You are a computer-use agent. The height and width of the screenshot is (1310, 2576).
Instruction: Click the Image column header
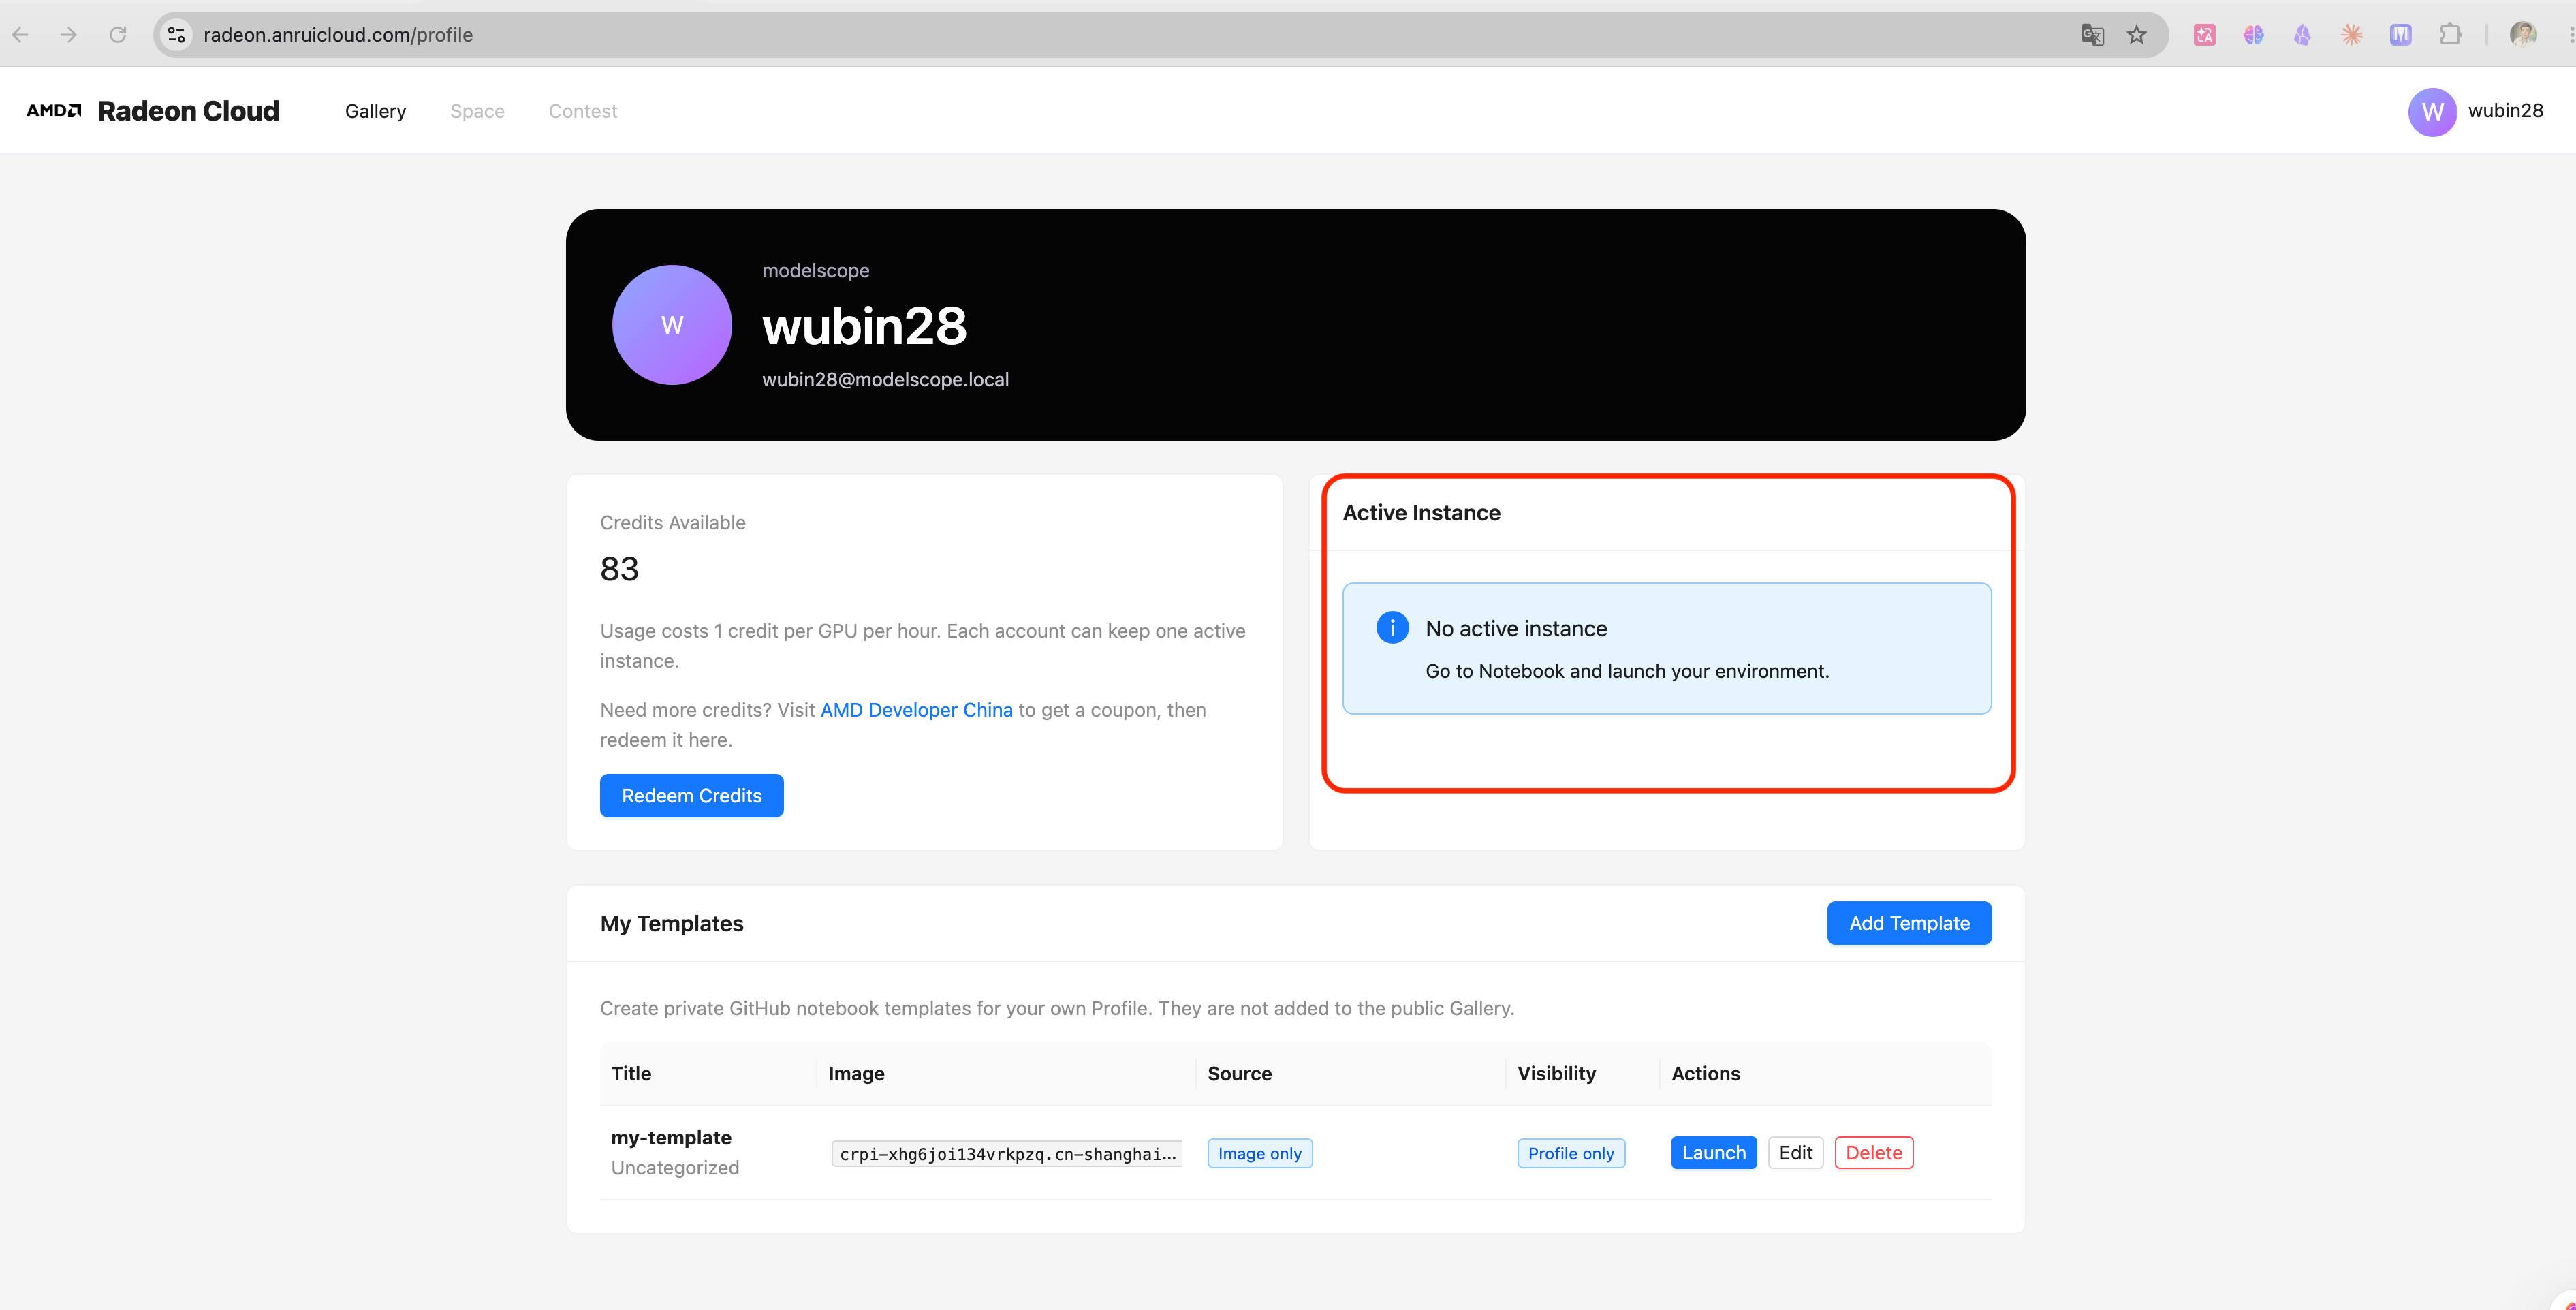point(857,1074)
